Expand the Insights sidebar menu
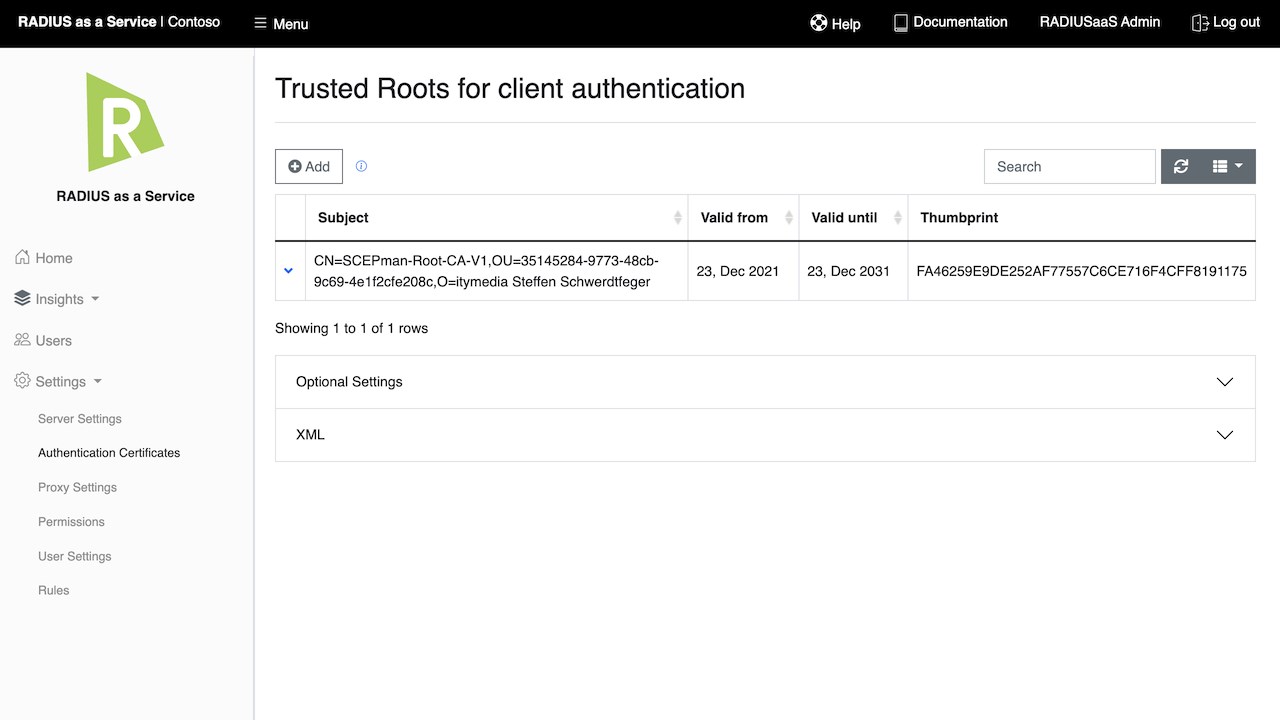Screen dimensions: 1280x720 click(59, 299)
